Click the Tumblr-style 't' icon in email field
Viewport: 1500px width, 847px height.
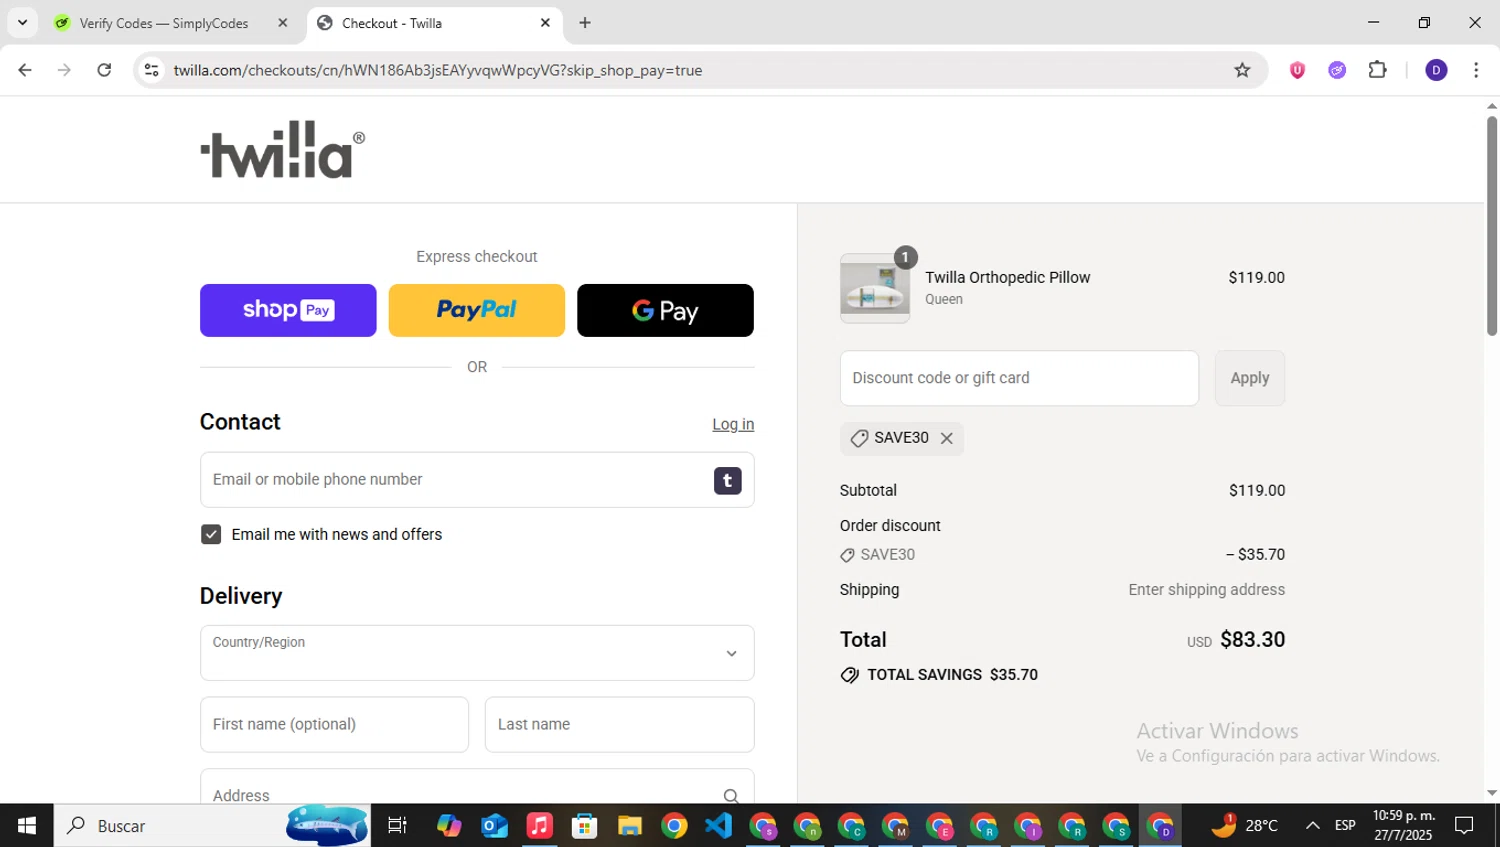pos(728,480)
